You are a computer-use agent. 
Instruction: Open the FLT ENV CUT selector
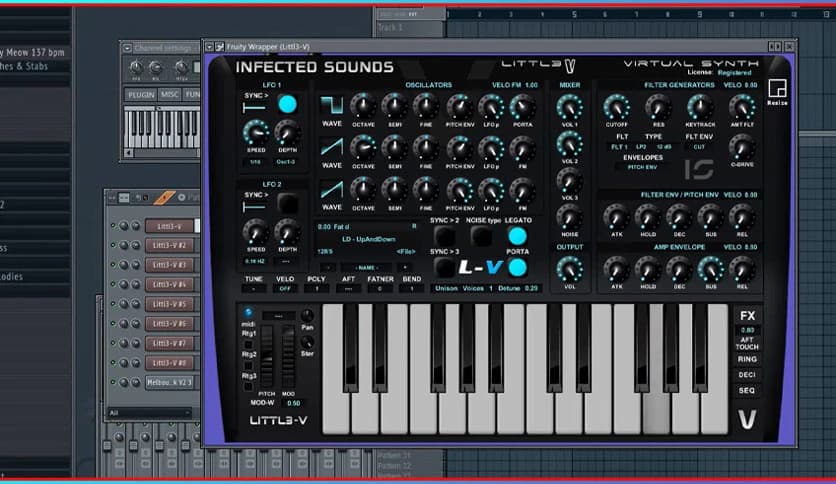(x=699, y=147)
